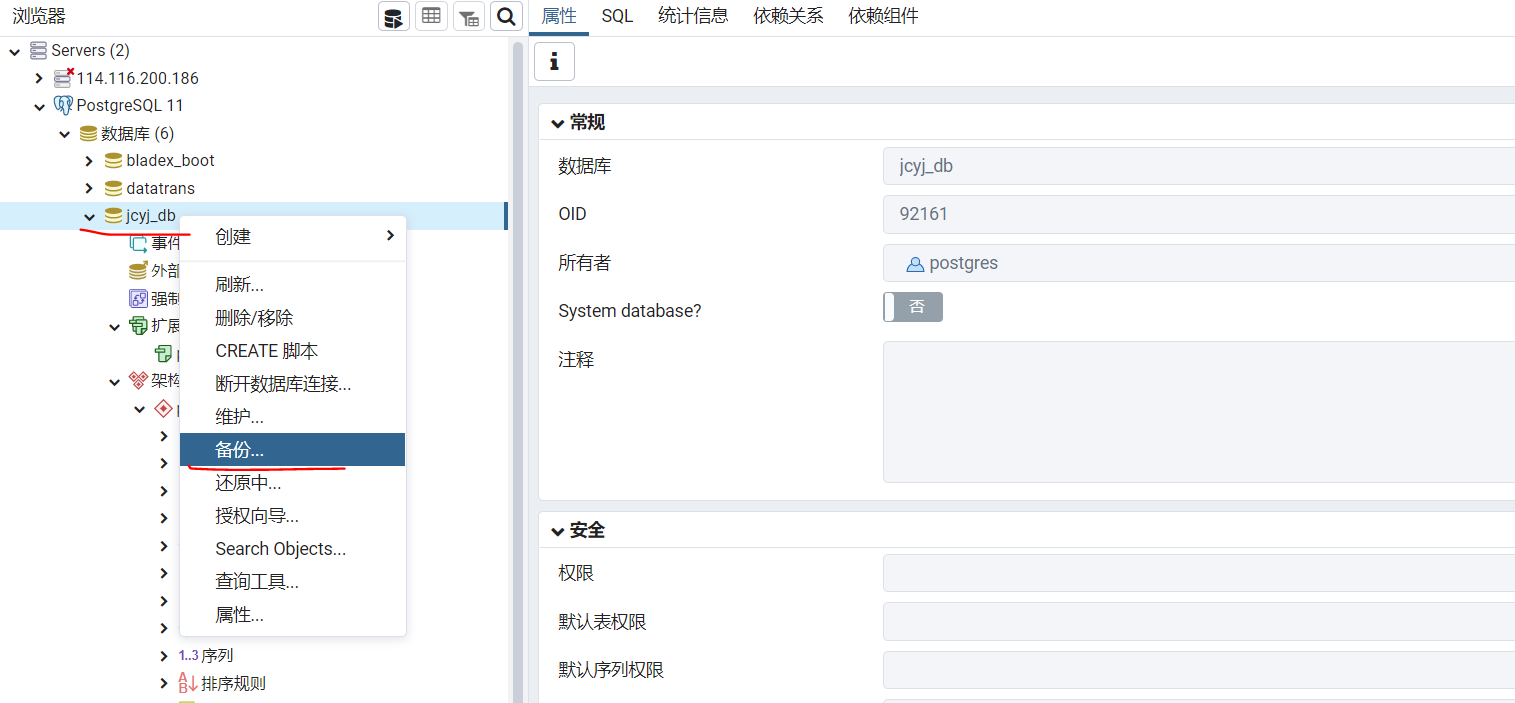
Task: Click the 权限 privileges field
Action: tap(1199, 573)
